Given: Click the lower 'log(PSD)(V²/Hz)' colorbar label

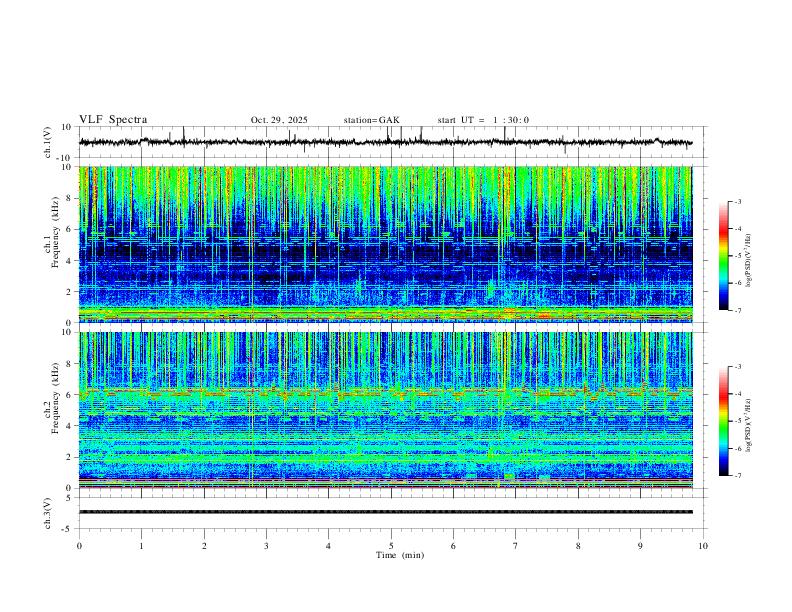Looking at the screenshot, I should (x=749, y=425).
